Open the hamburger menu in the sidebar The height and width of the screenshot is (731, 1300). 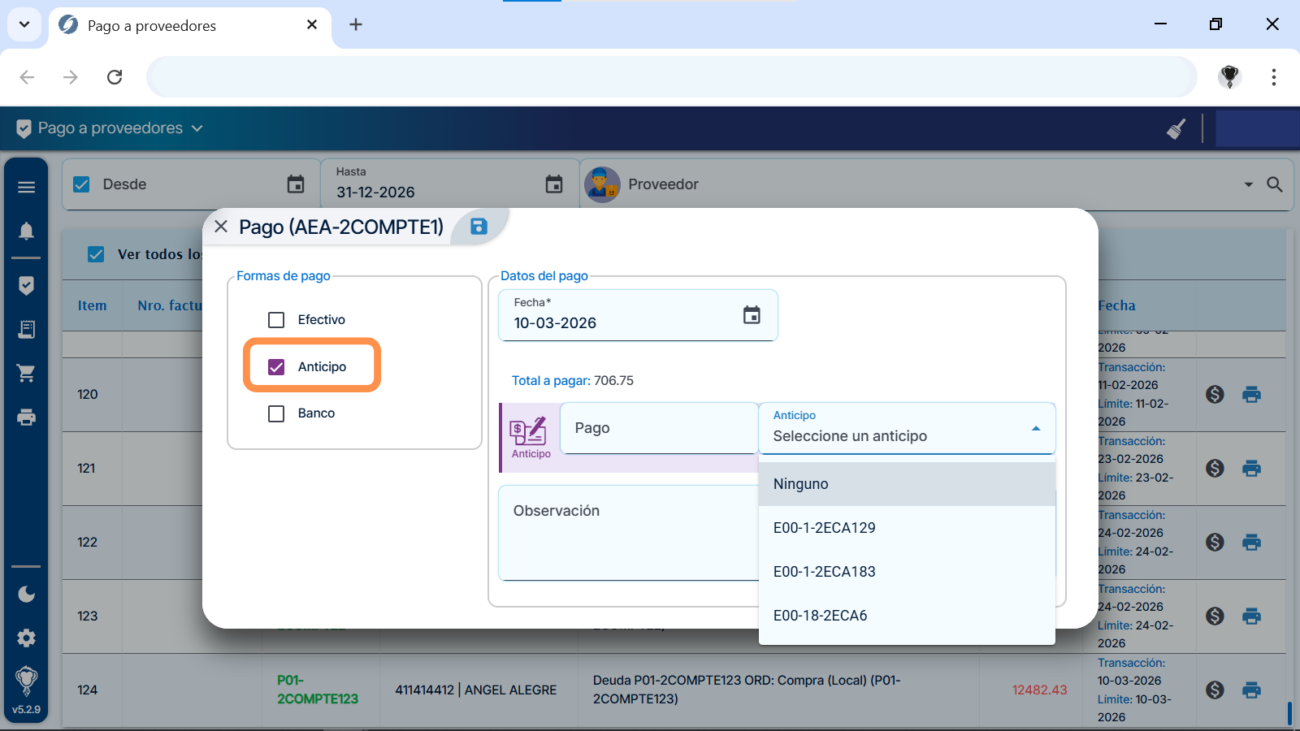(x=27, y=187)
